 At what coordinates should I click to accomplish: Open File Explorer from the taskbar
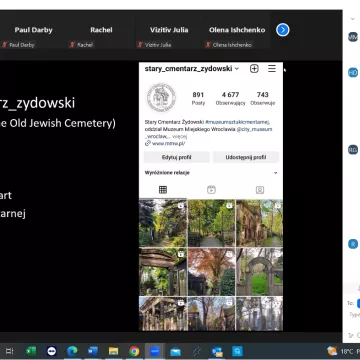click(x=113, y=351)
